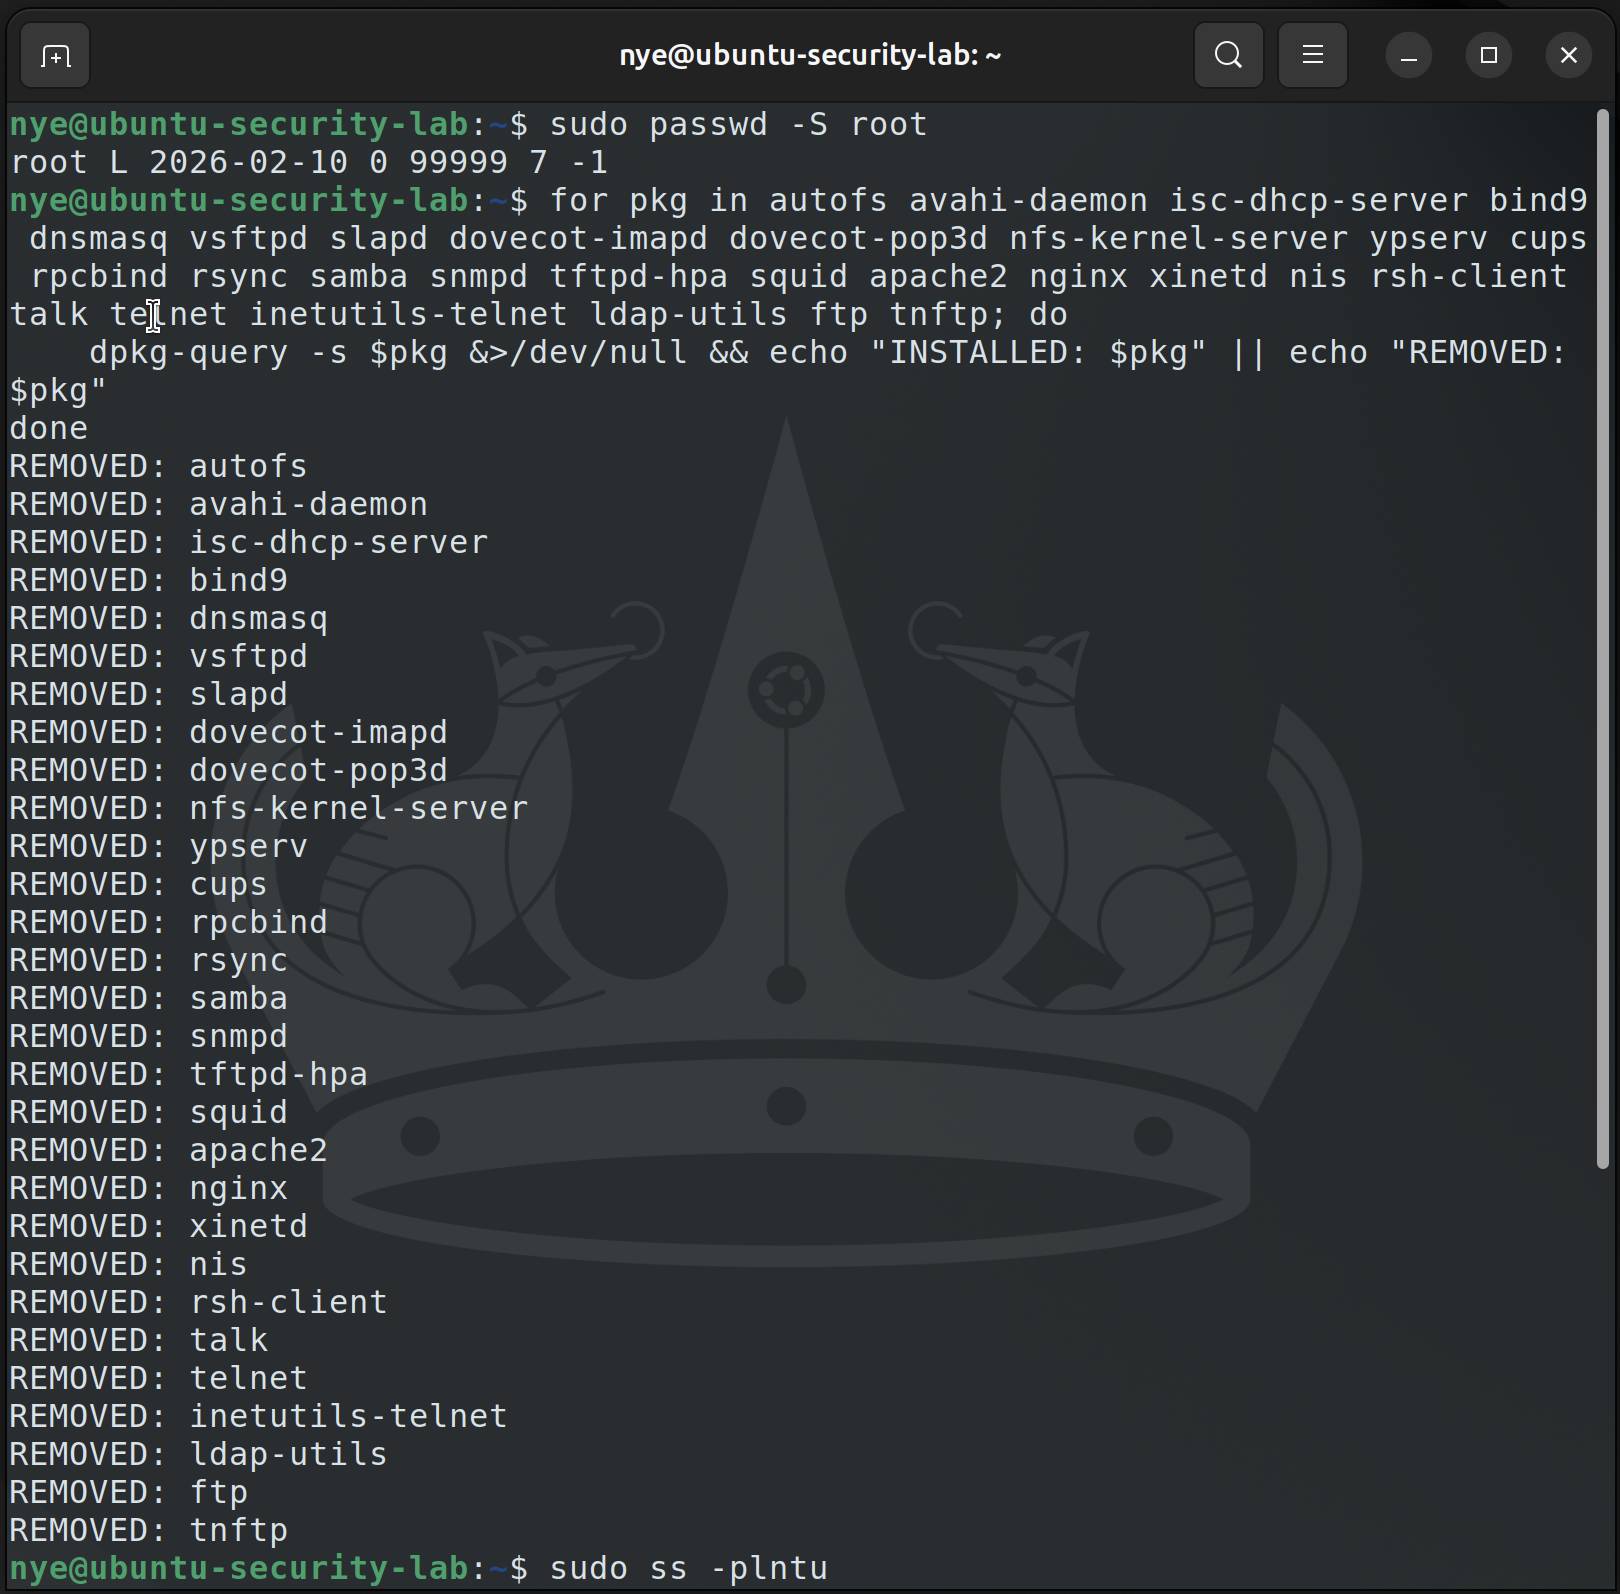Click the 'REMOVED: nfs-kernel-server' line
1620x1594 pixels.
click(x=268, y=808)
